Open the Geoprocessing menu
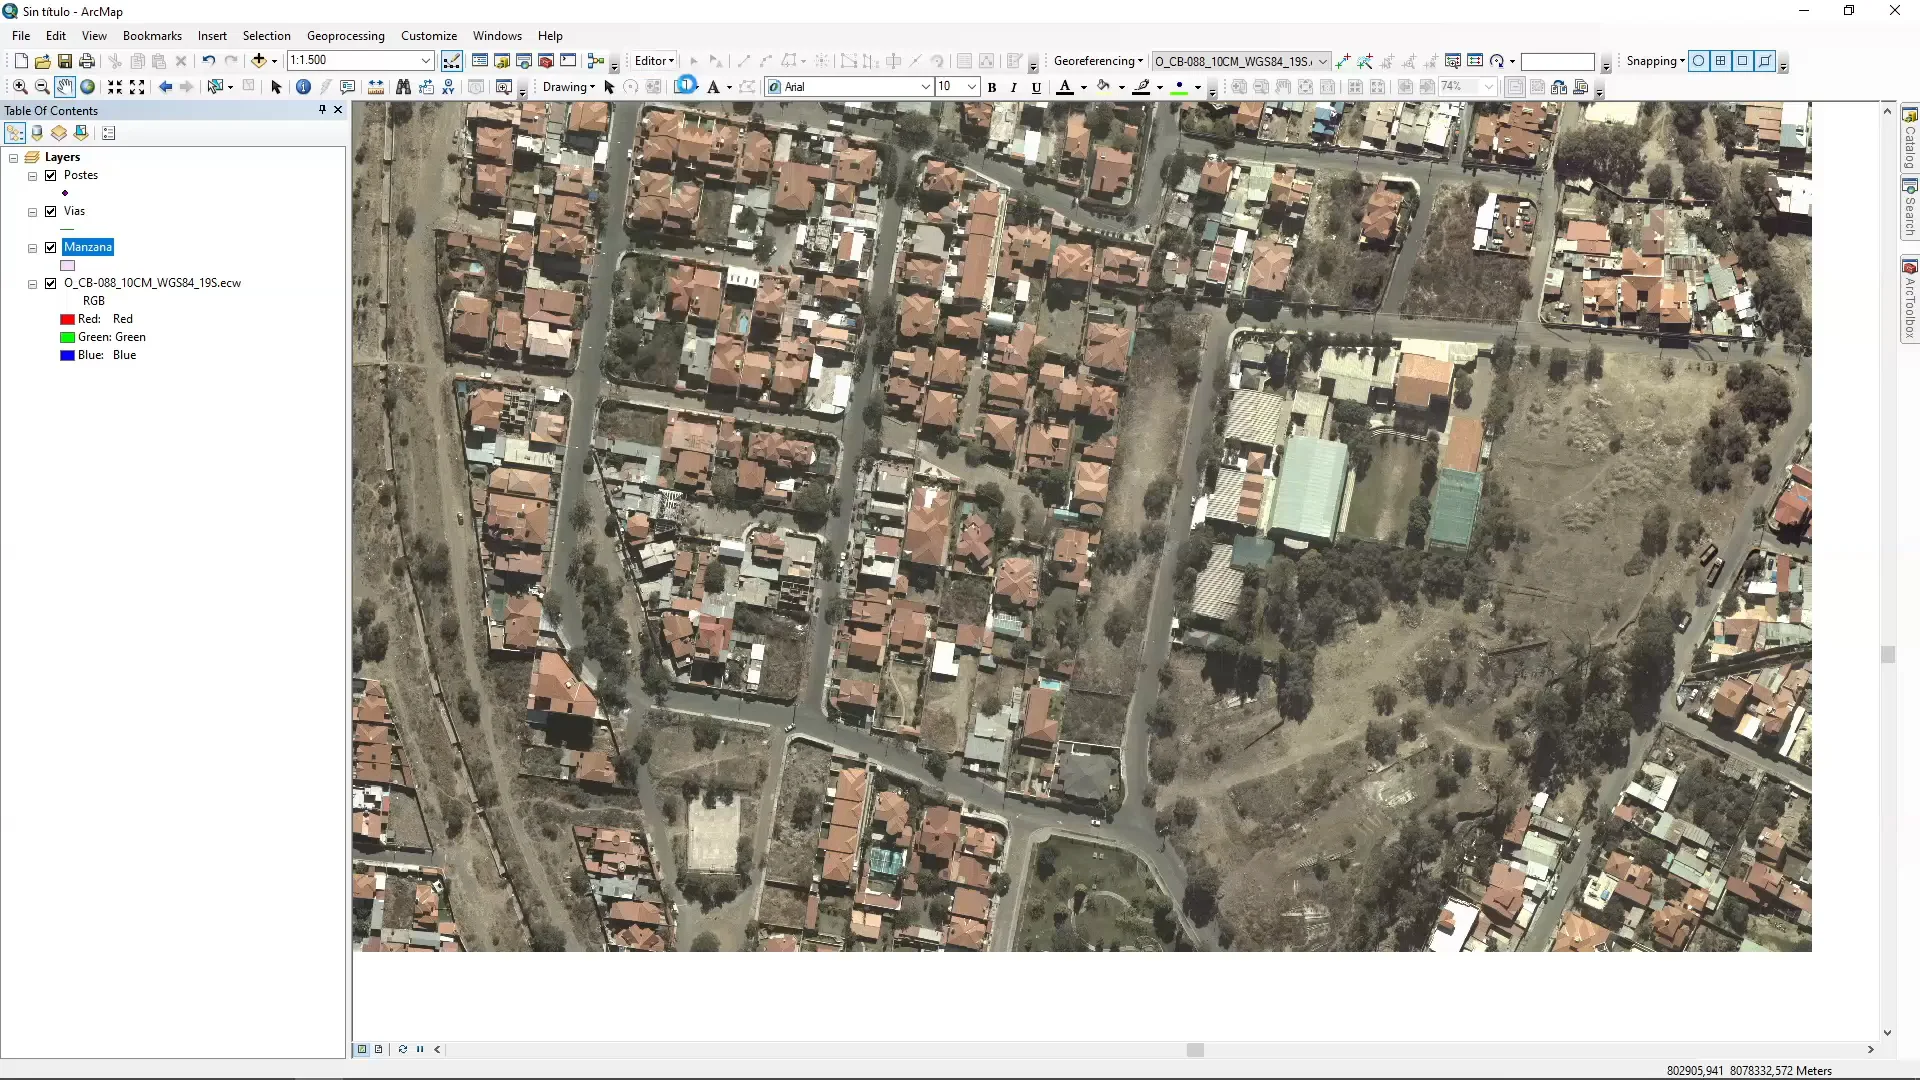This screenshot has width=1920, height=1080. pyautogui.click(x=345, y=36)
